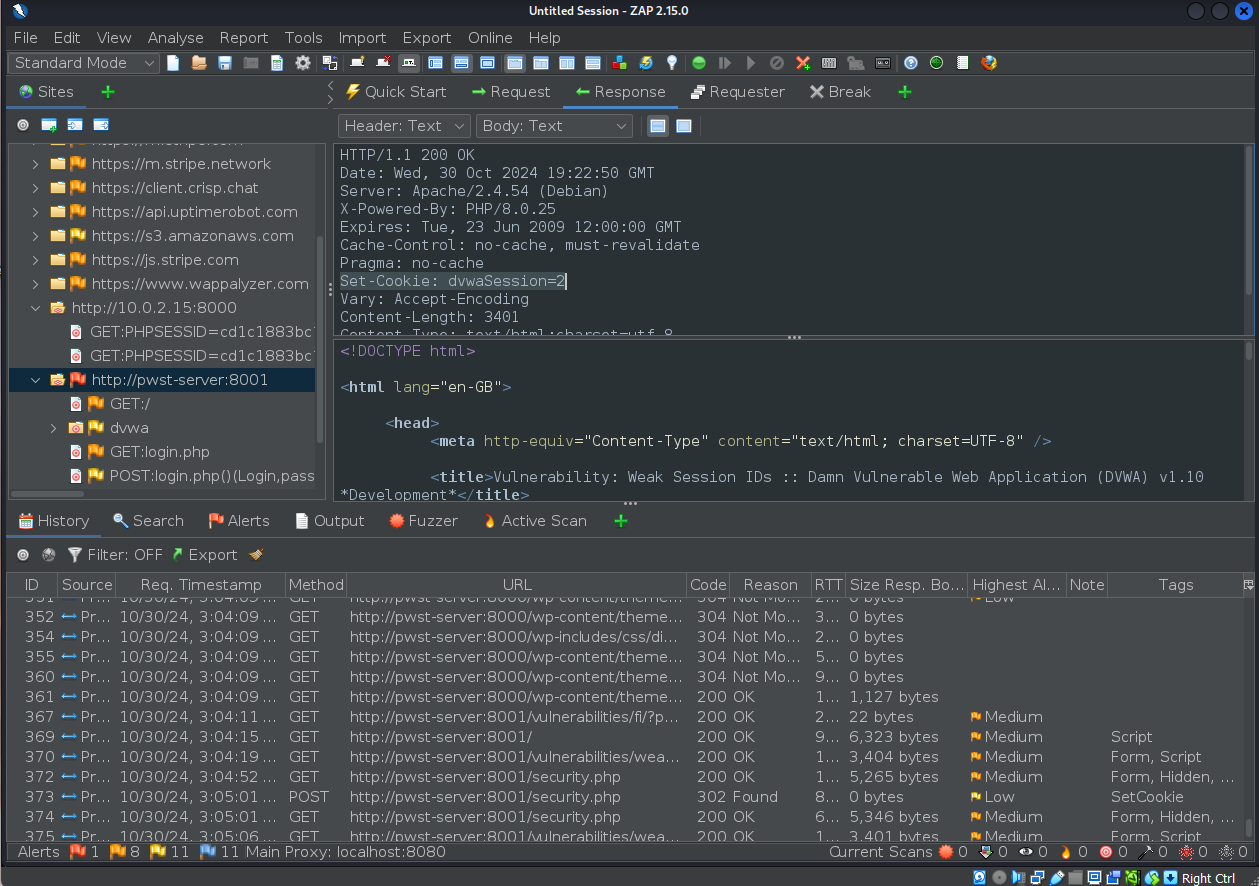Image resolution: width=1259 pixels, height=886 pixels.
Task: Click the broom icon in History panel
Action: 256,555
